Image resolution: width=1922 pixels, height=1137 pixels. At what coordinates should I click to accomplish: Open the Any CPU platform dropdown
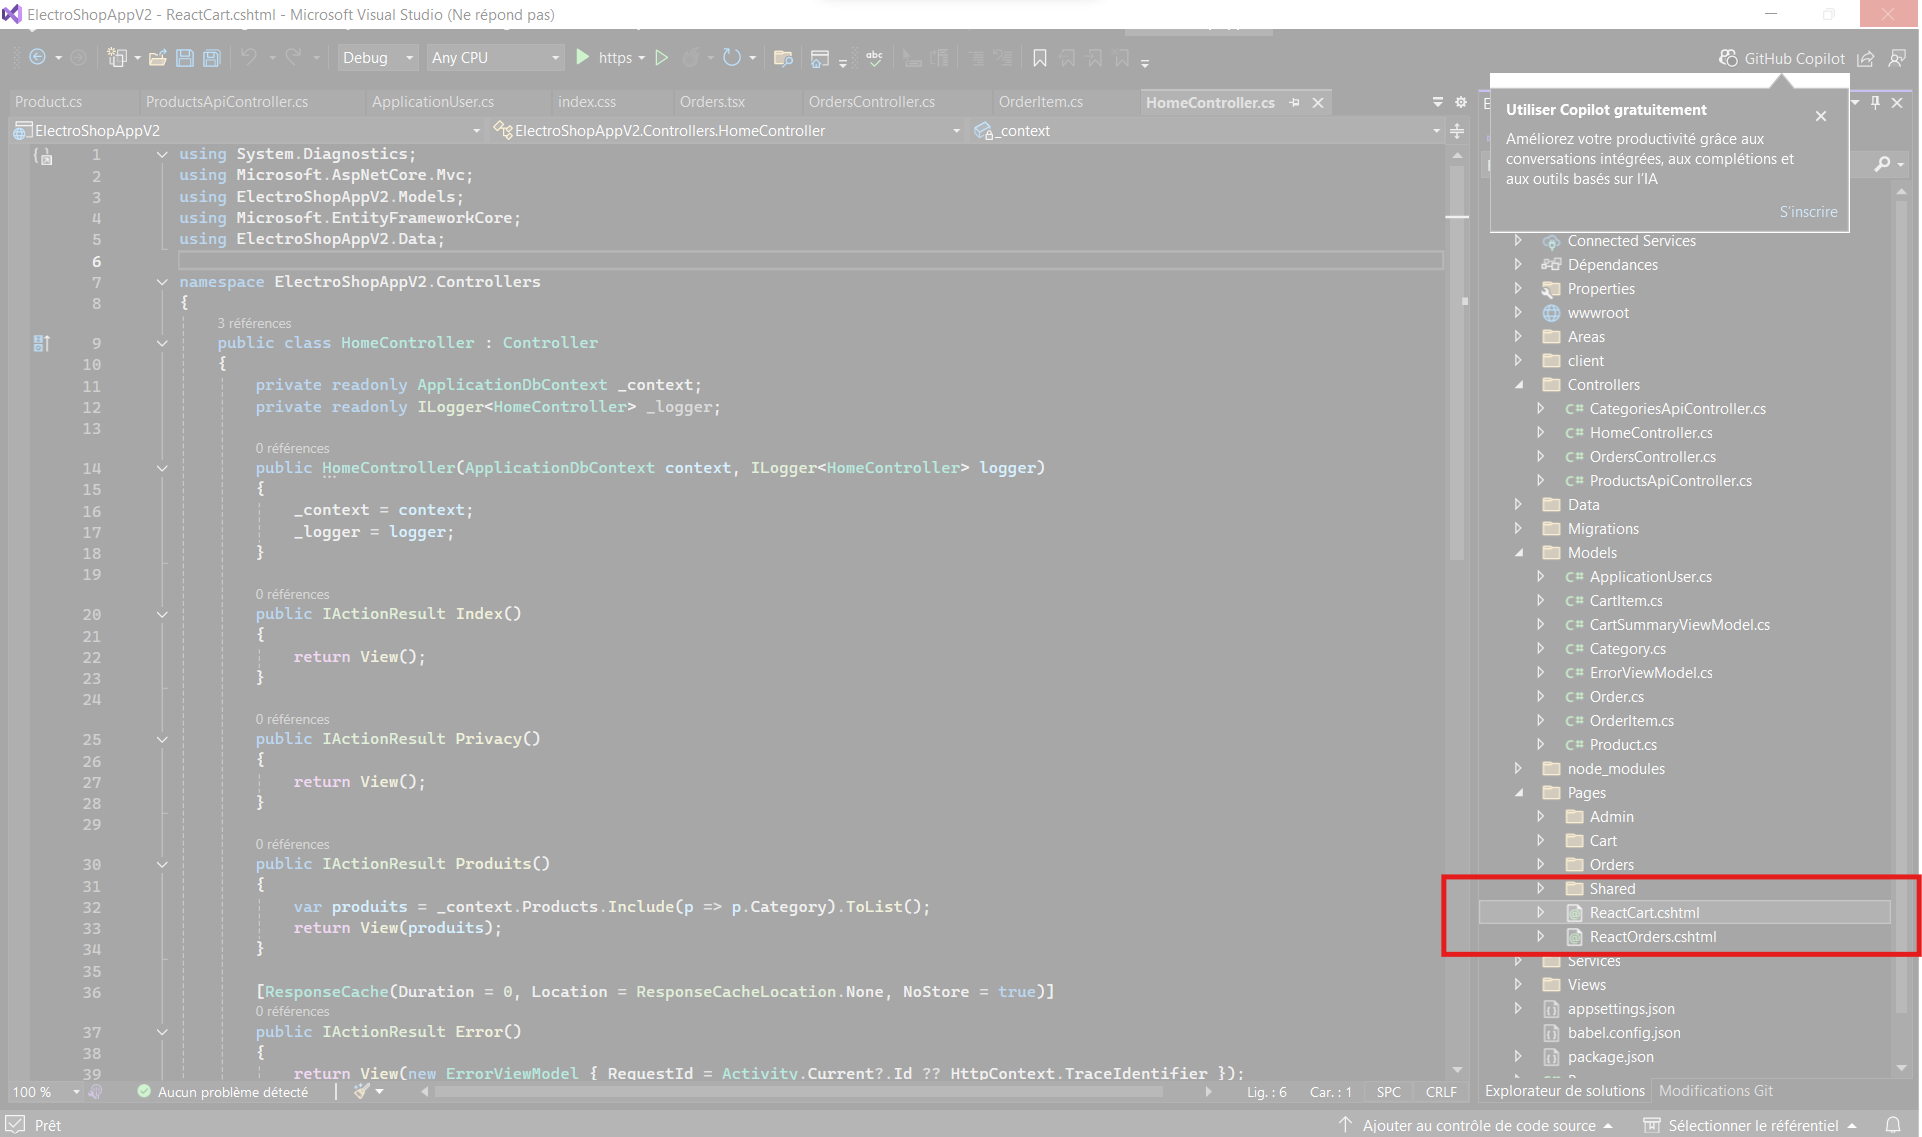[x=495, y=58]
